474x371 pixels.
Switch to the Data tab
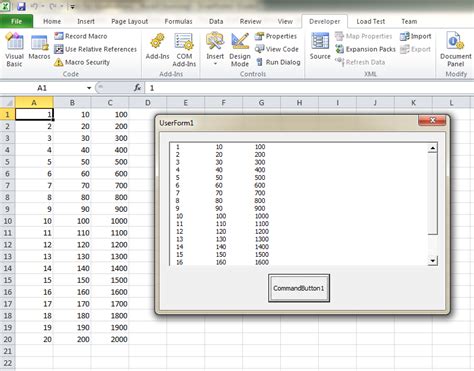tap(216, 21)
